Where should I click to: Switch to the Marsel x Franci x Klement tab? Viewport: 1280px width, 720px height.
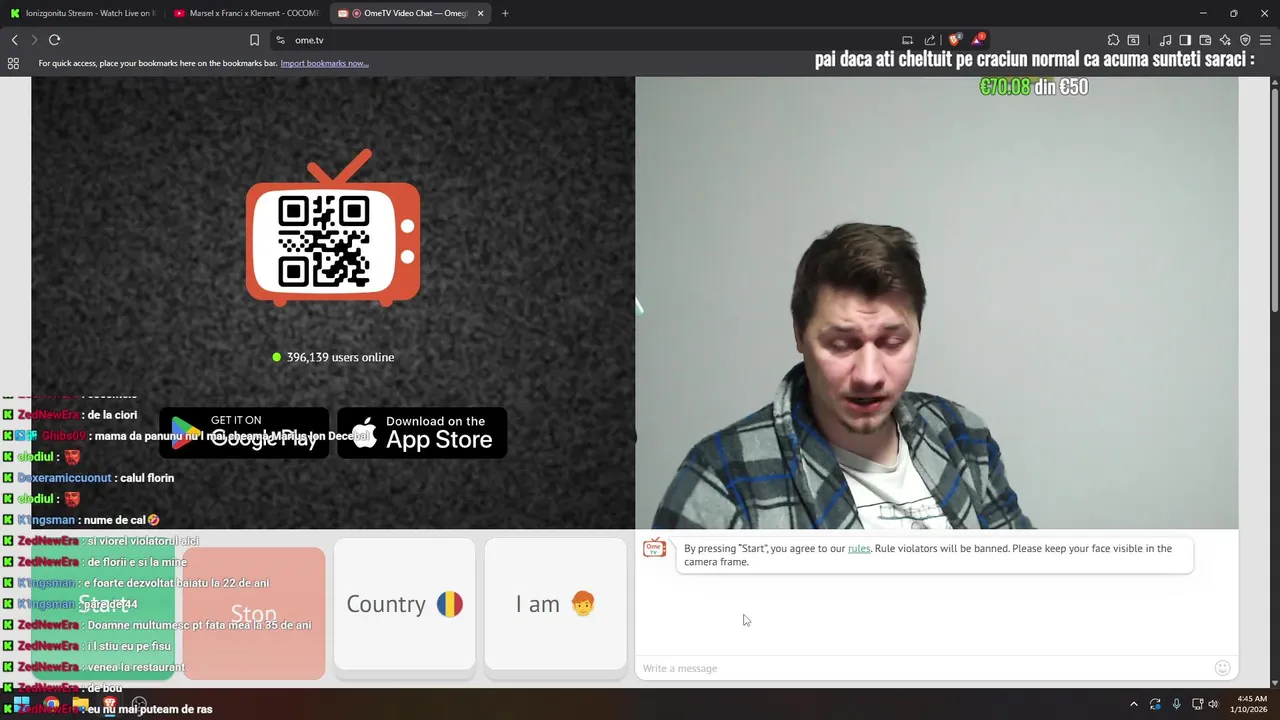click(245, 13)
